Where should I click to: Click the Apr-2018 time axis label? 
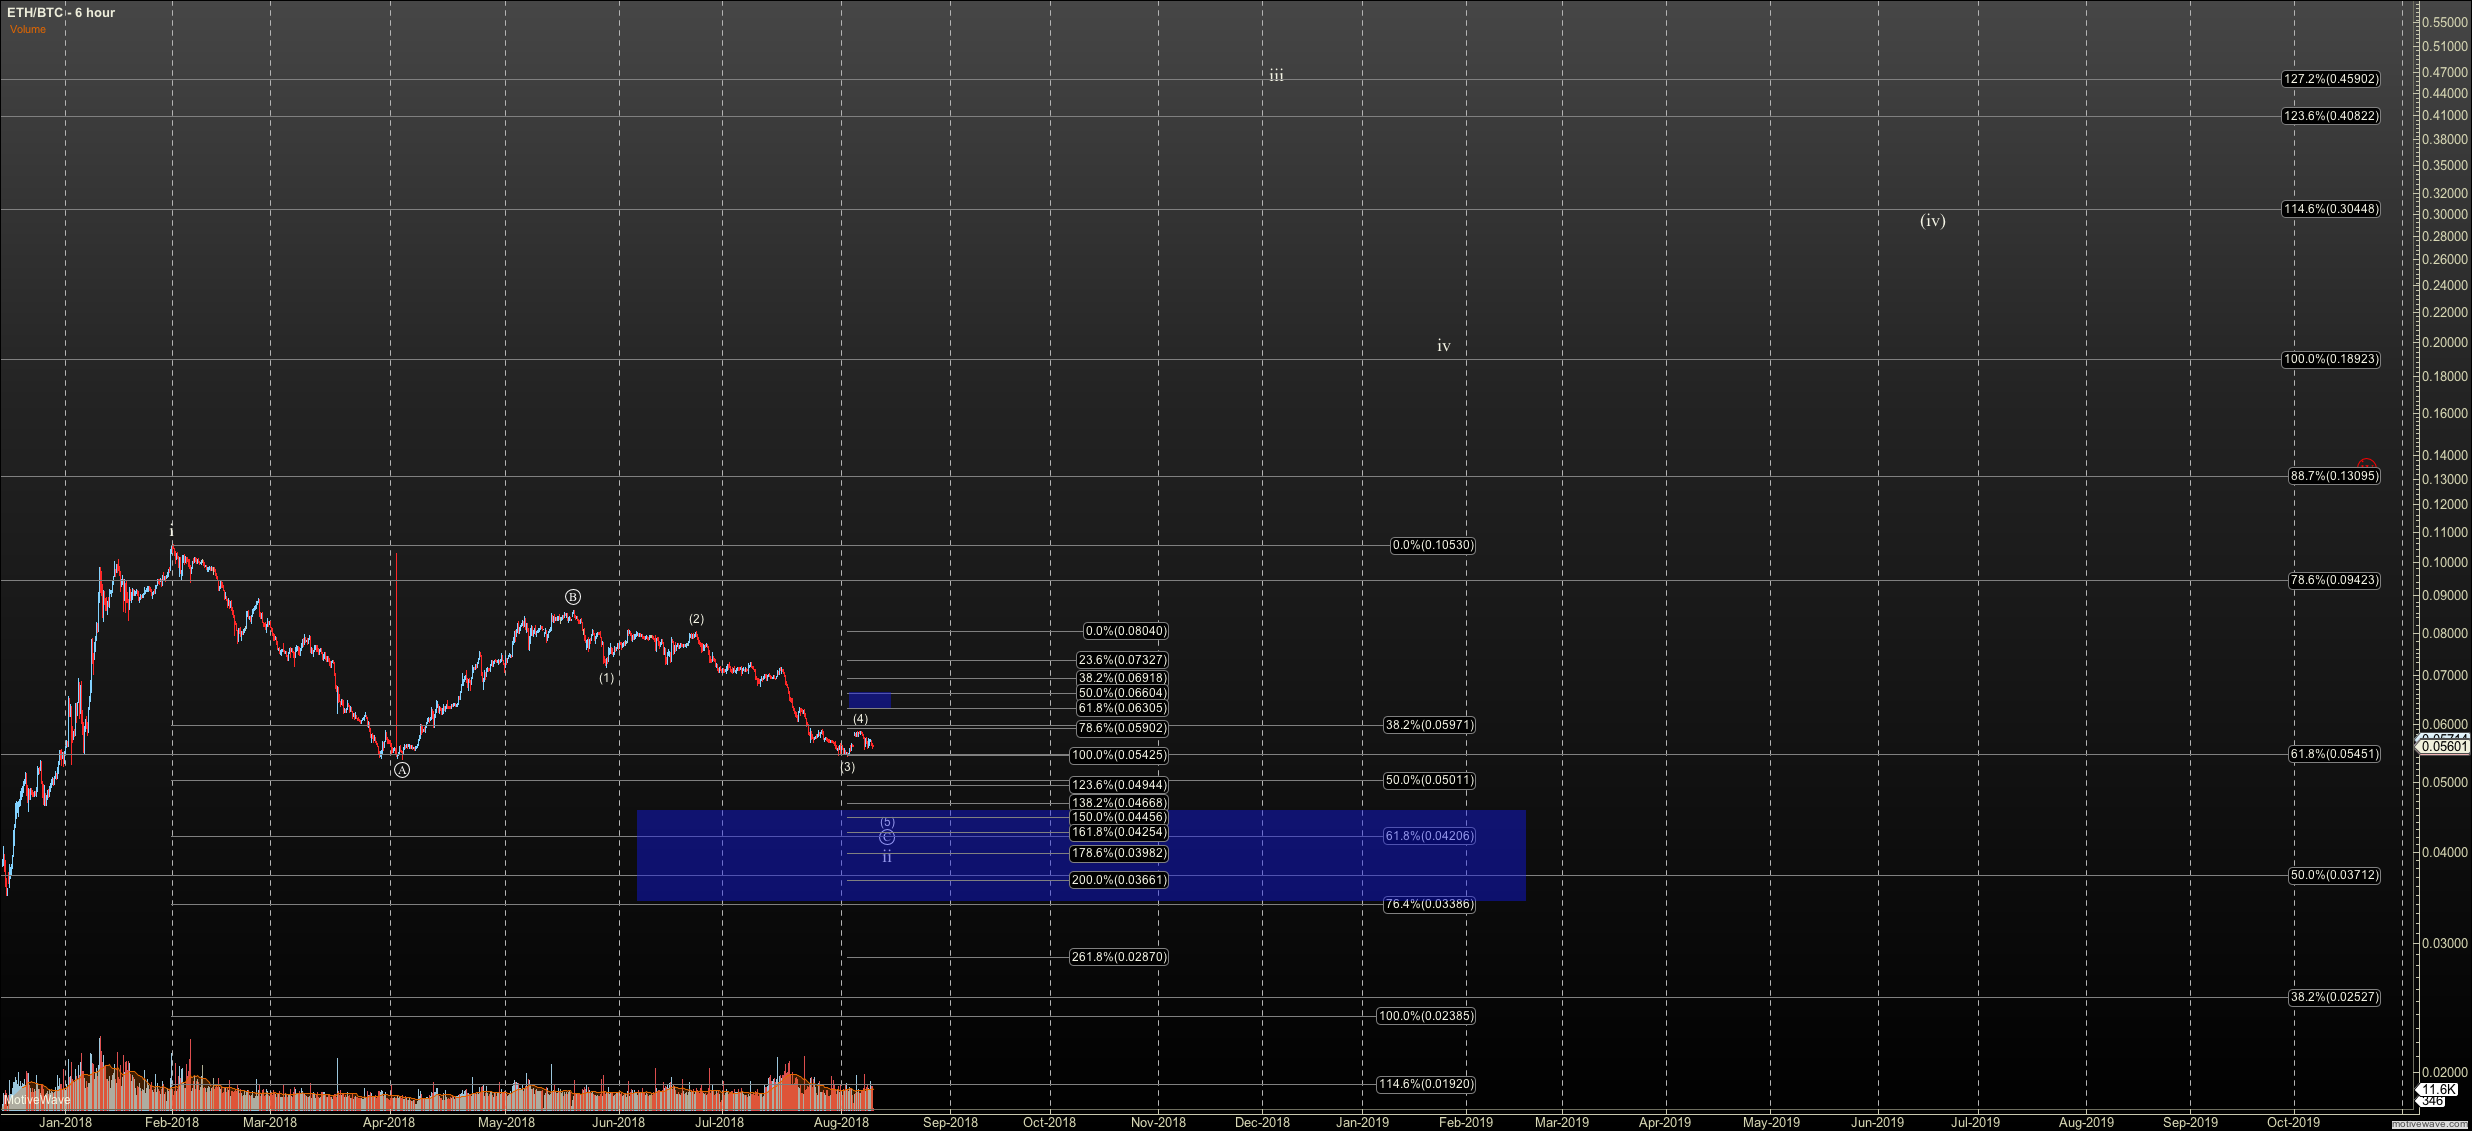[389, 1122]
